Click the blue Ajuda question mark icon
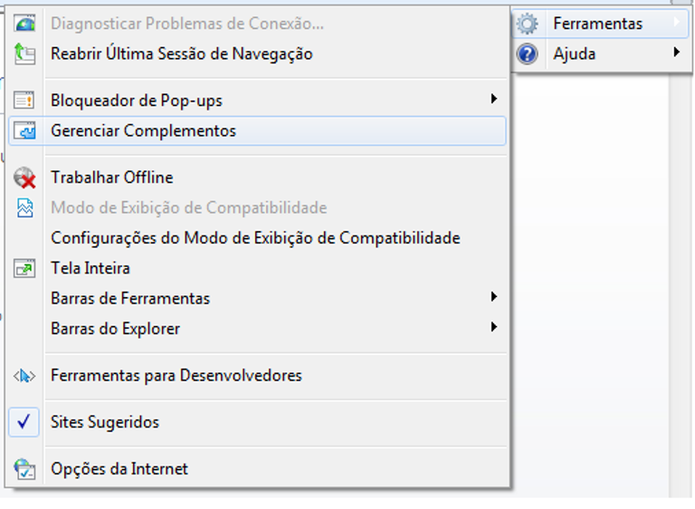This screenshot has width=695, height=509. (x=527, y=54)
